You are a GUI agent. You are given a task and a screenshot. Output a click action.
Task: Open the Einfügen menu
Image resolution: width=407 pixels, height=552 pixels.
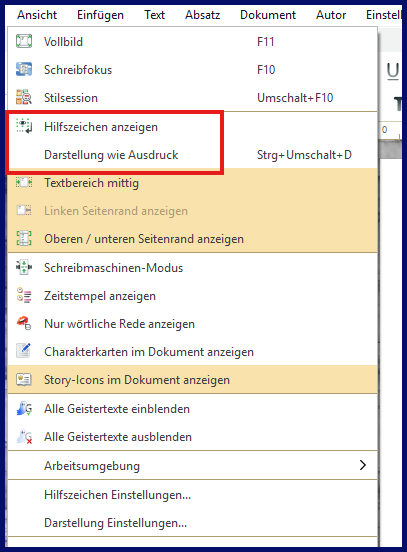click(100, 15)
